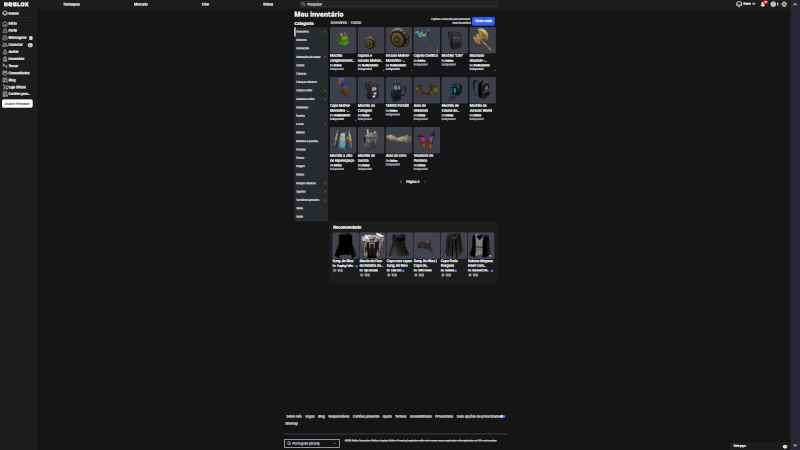Click the Roblox logo
This screenshot has height=450, width=800.
[x=16, y=4]
